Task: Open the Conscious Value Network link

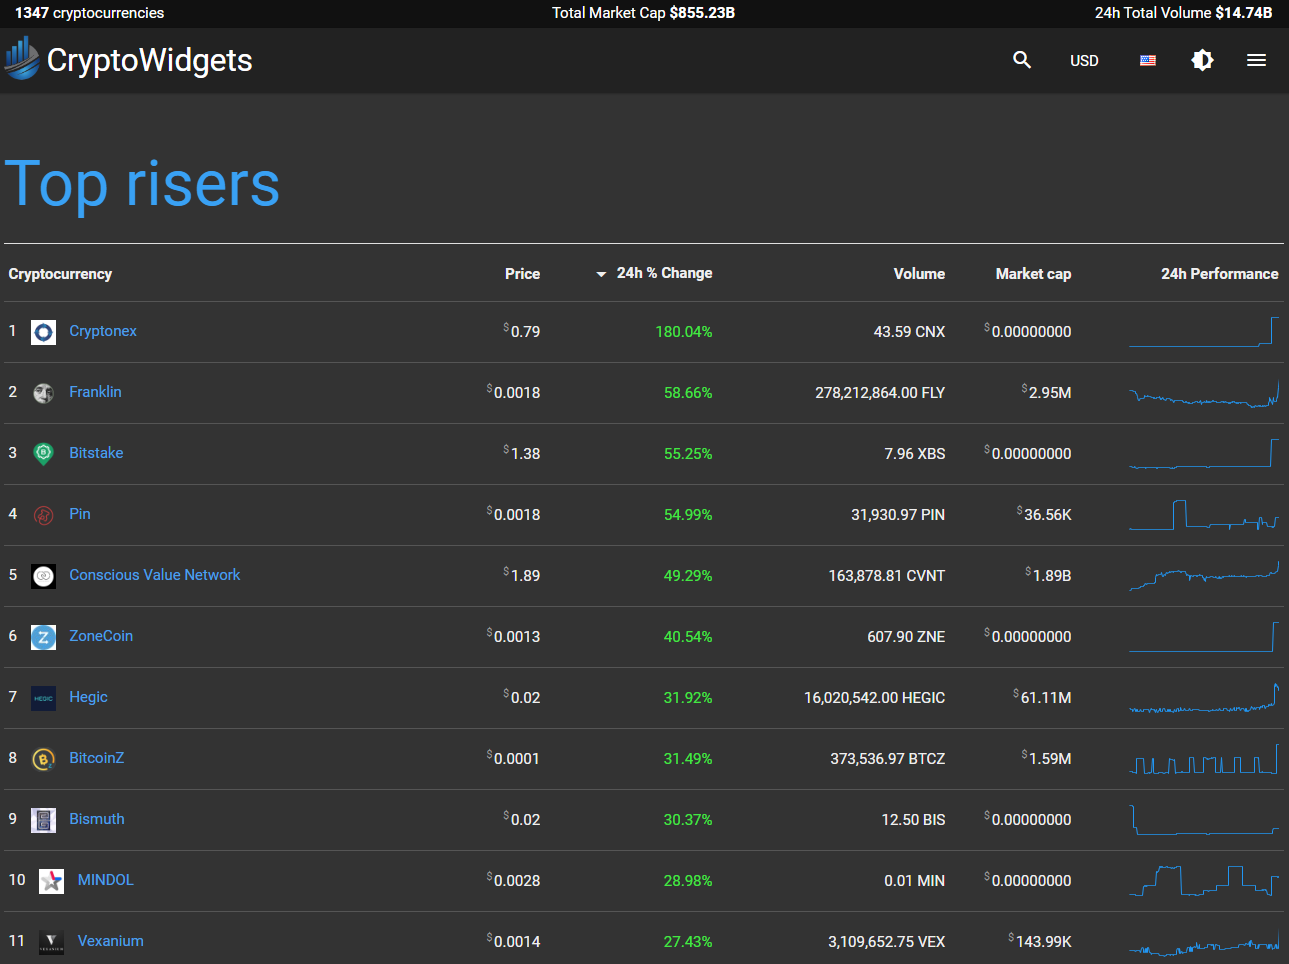Action: coord(154,575)
